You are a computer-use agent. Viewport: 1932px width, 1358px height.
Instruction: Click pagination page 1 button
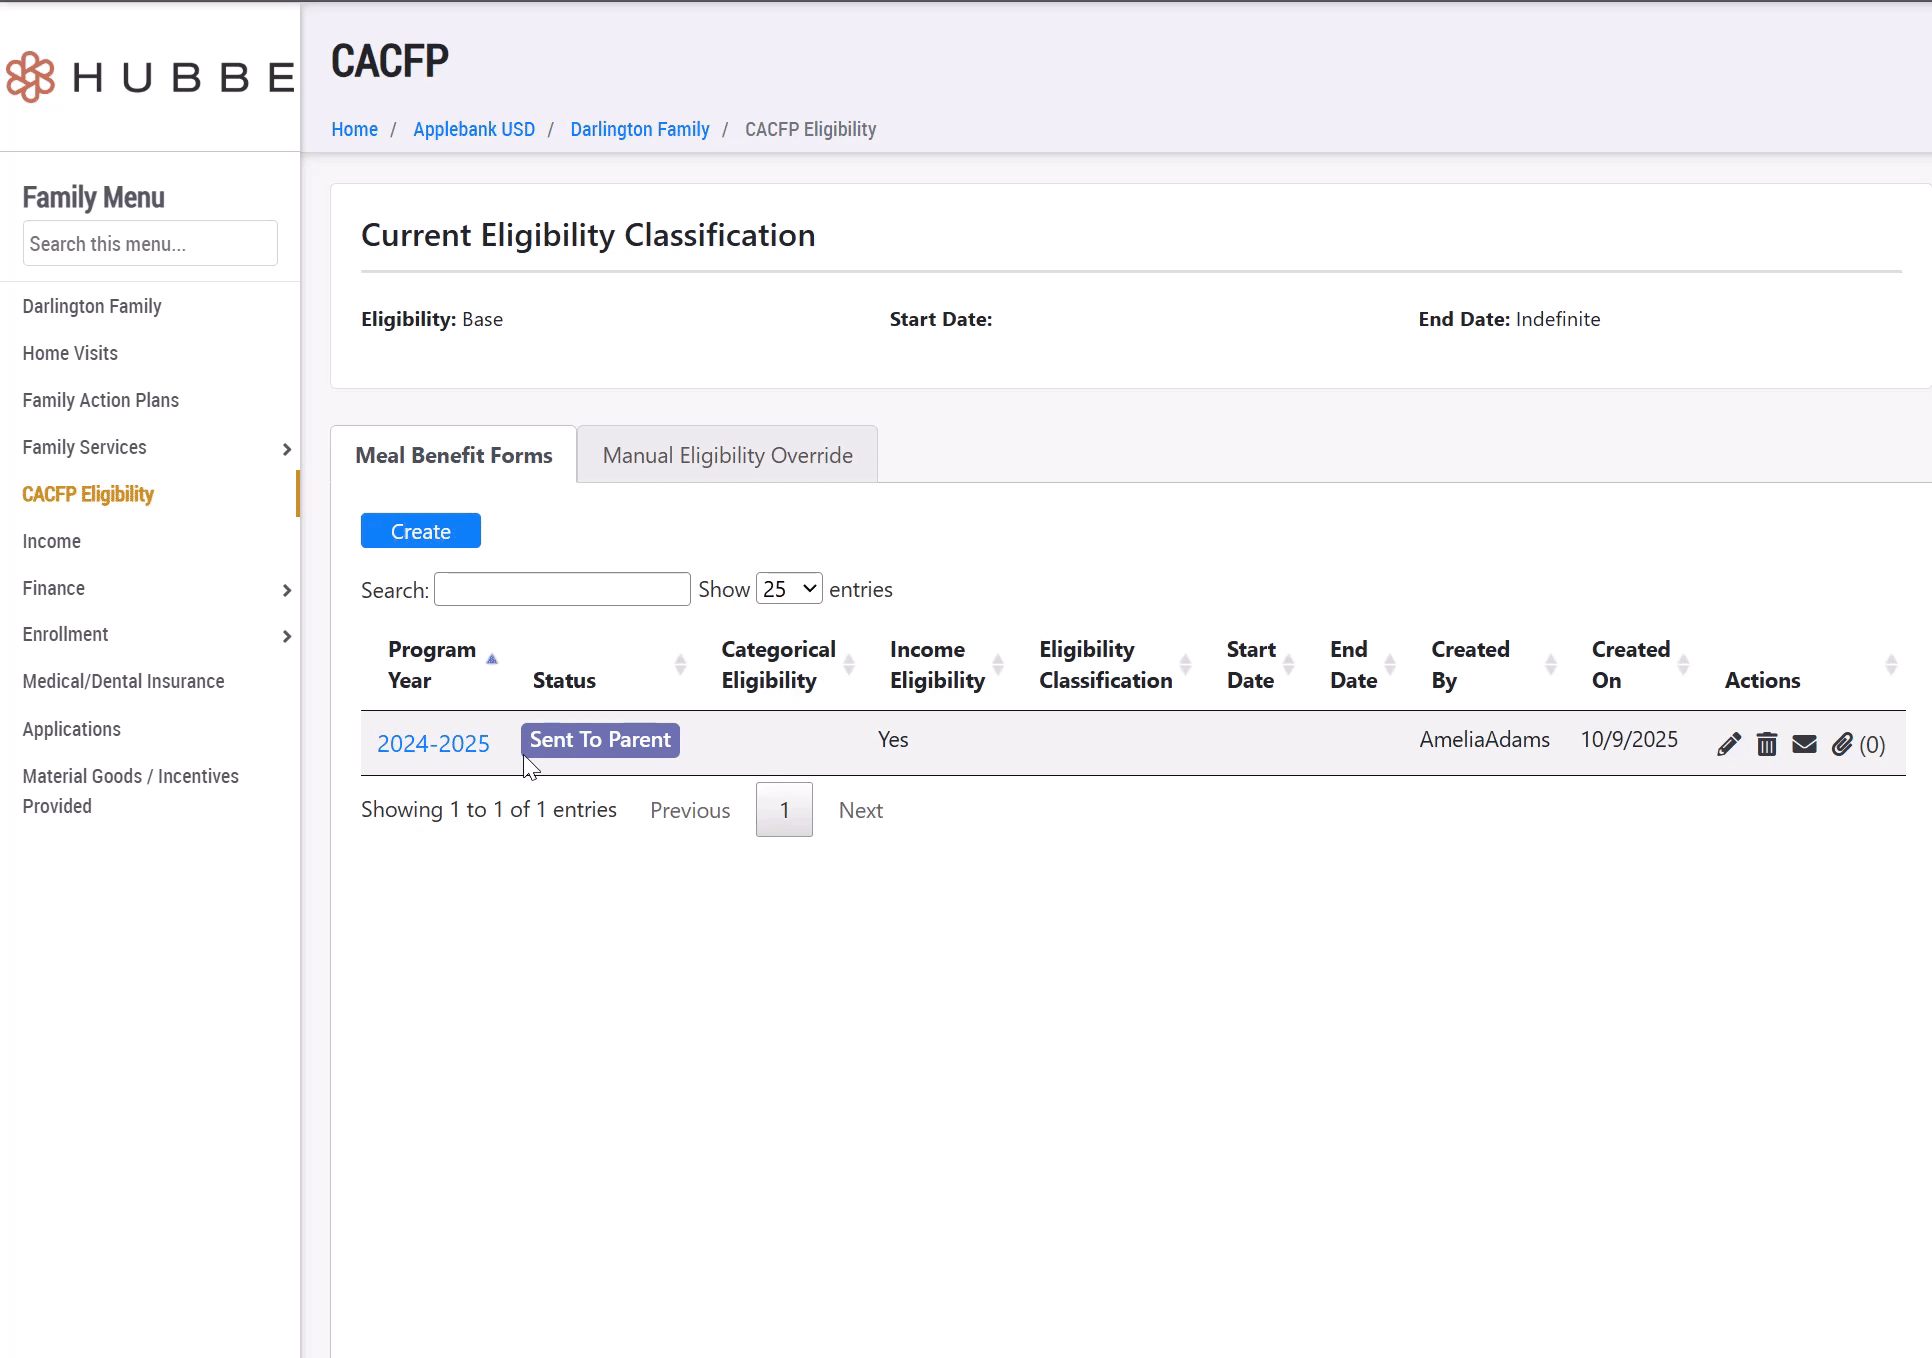tap(784, 810)
